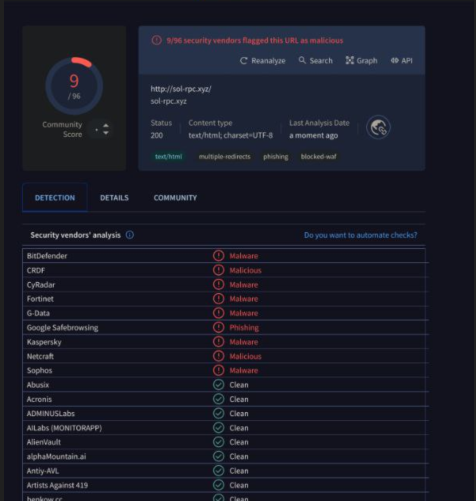Vote community score down arrow
The height and width of the screenshot is (501, 476).
coord(106,133)
